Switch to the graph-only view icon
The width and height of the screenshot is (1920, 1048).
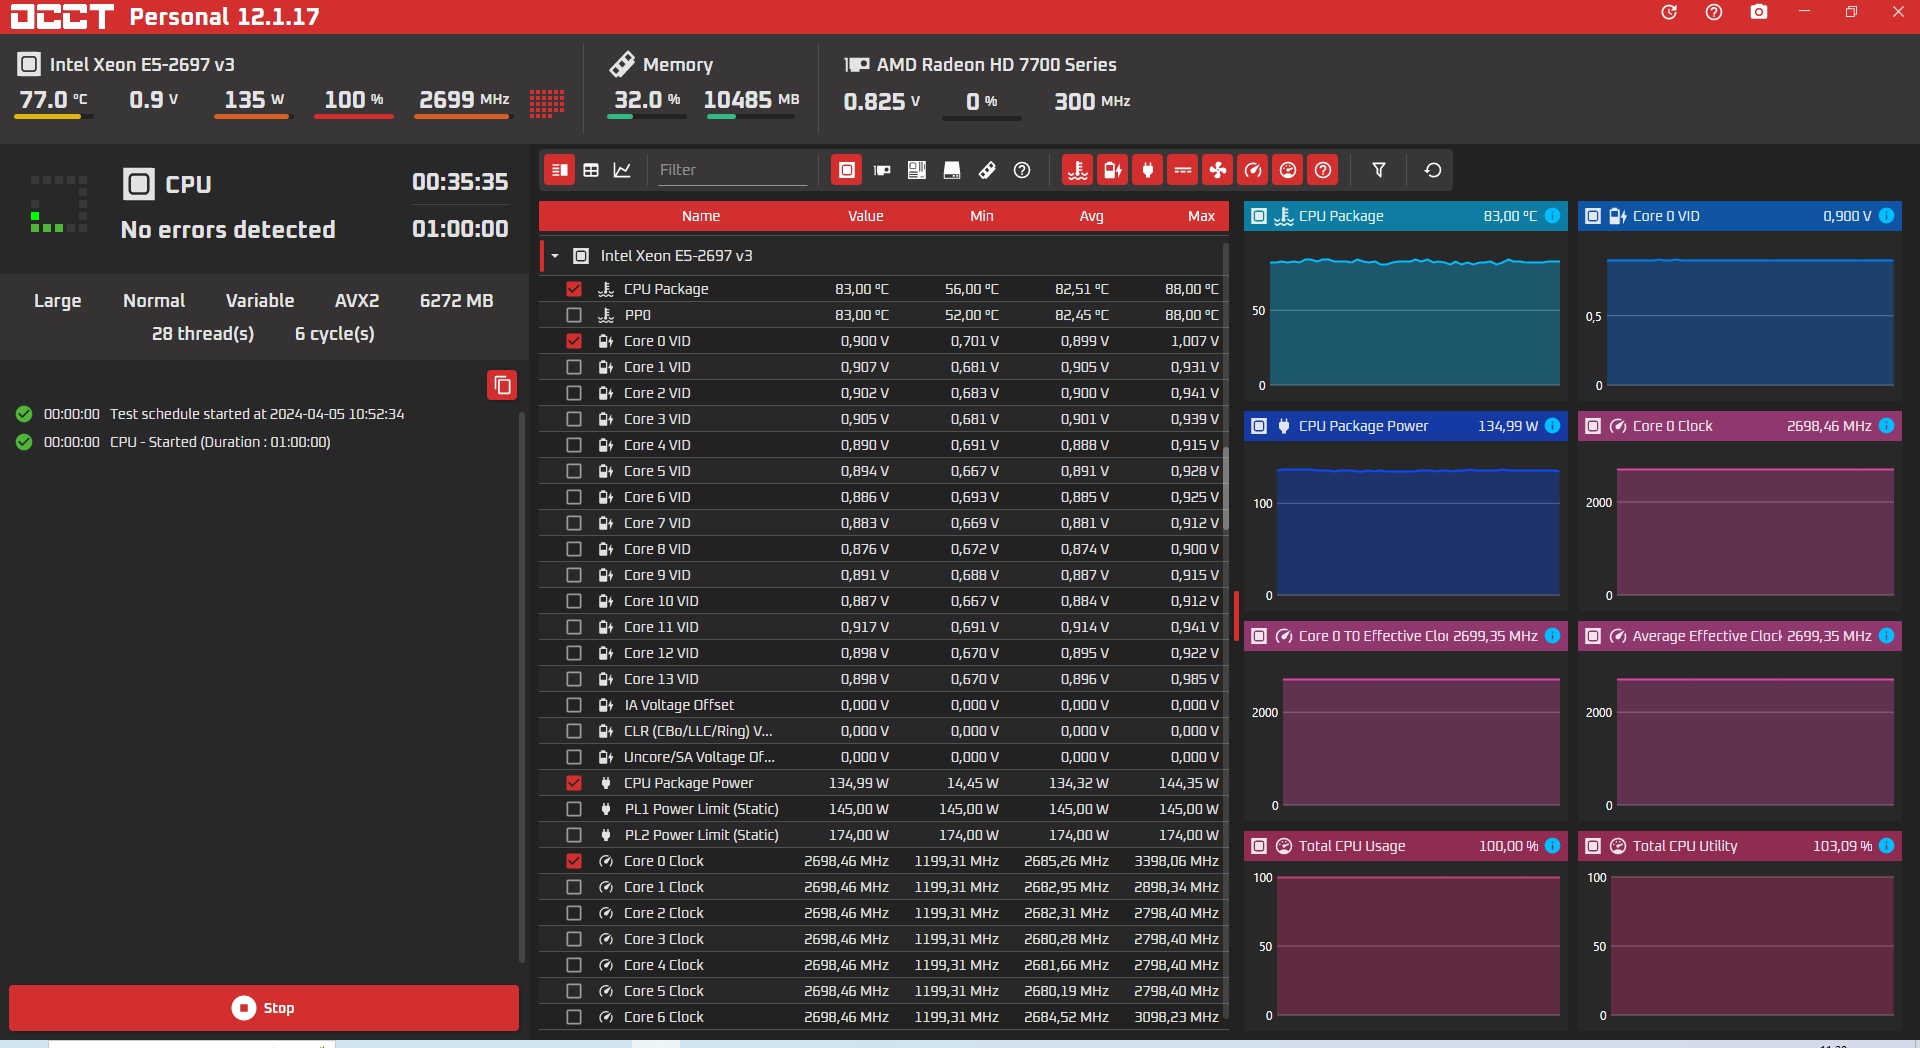pyautogui.click(x=622, y=170)
